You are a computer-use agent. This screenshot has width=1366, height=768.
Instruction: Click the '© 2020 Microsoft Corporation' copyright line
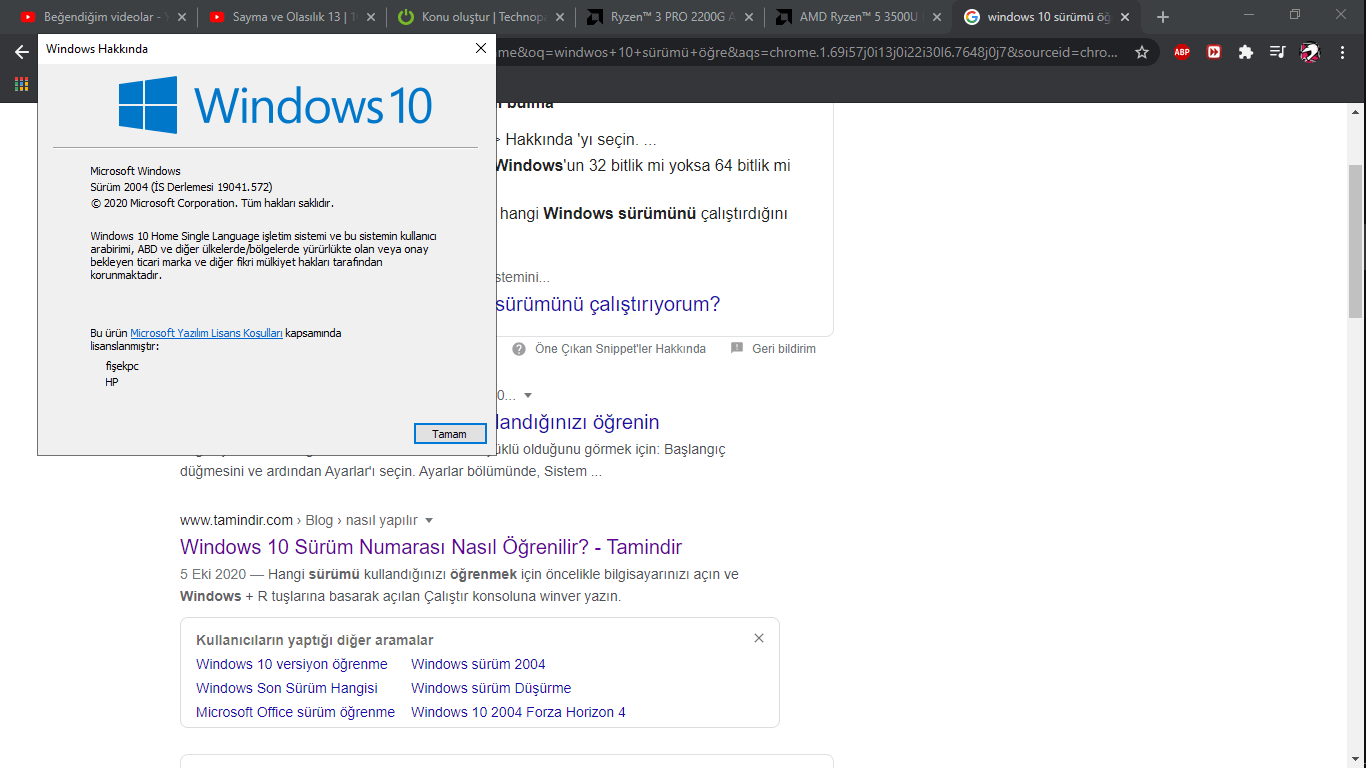pyautogui.click(x=211, y=203)
